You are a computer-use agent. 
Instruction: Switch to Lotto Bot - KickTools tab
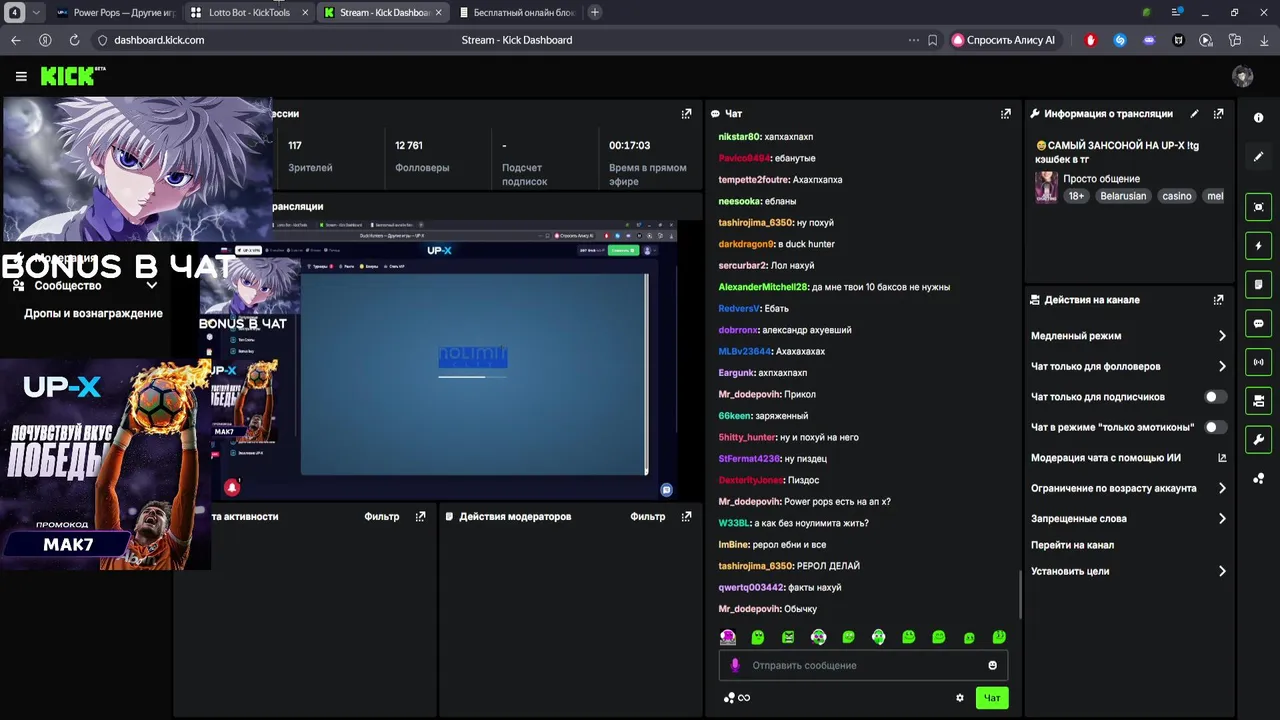(250, 13)
